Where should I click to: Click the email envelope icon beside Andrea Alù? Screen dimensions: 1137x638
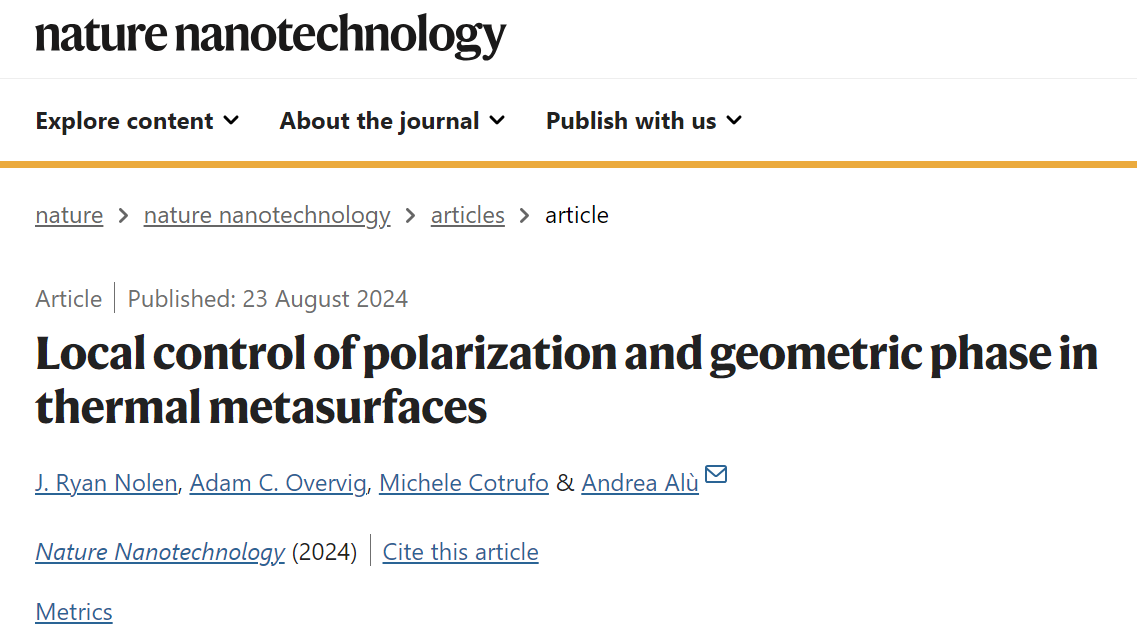pos(716,474)
